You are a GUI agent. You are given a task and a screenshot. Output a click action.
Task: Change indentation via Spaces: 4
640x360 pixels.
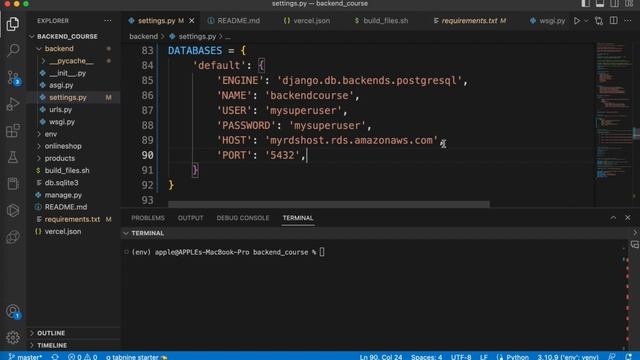tap(427, 357)
